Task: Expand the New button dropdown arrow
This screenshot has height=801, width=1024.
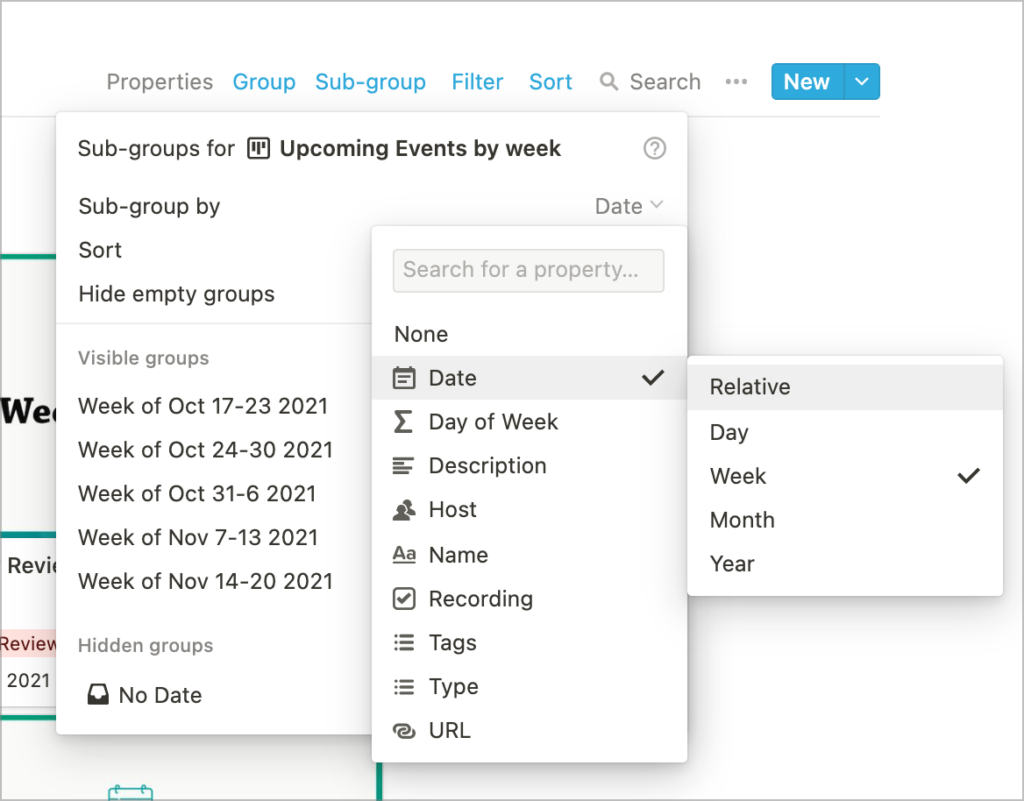Action: pos(862,82)
